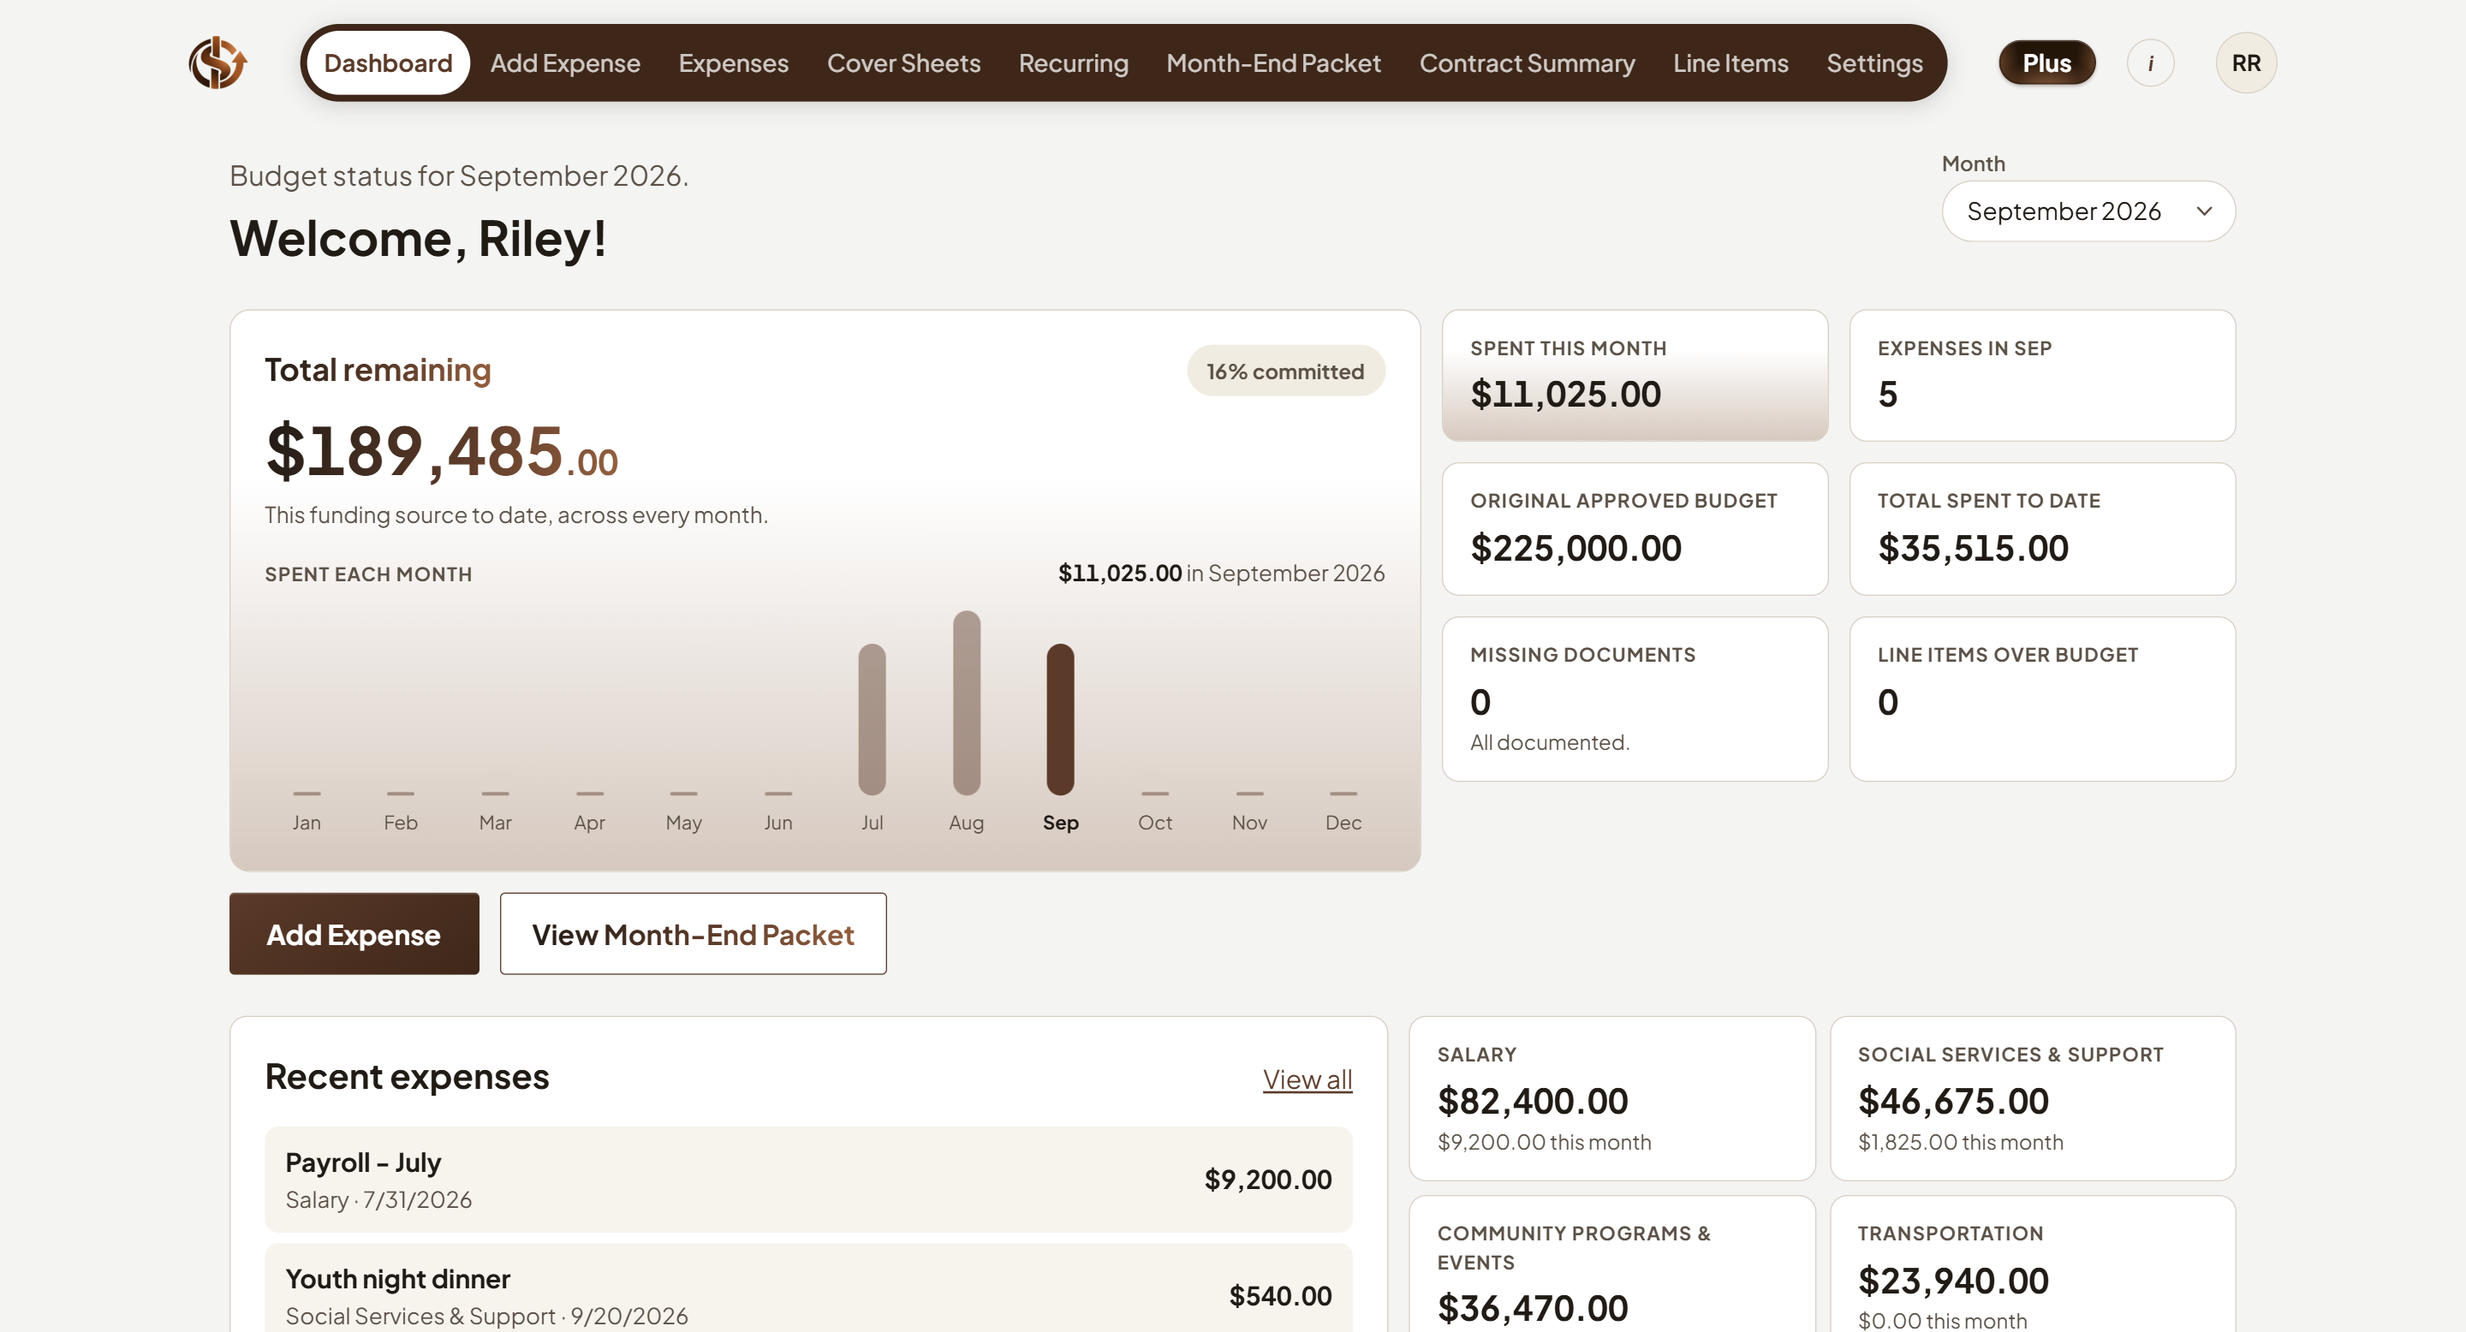Viewport: 2466px width, 1332px height.
Task: Open the Line Items Over Budget card
Action: pos(2042,699)
